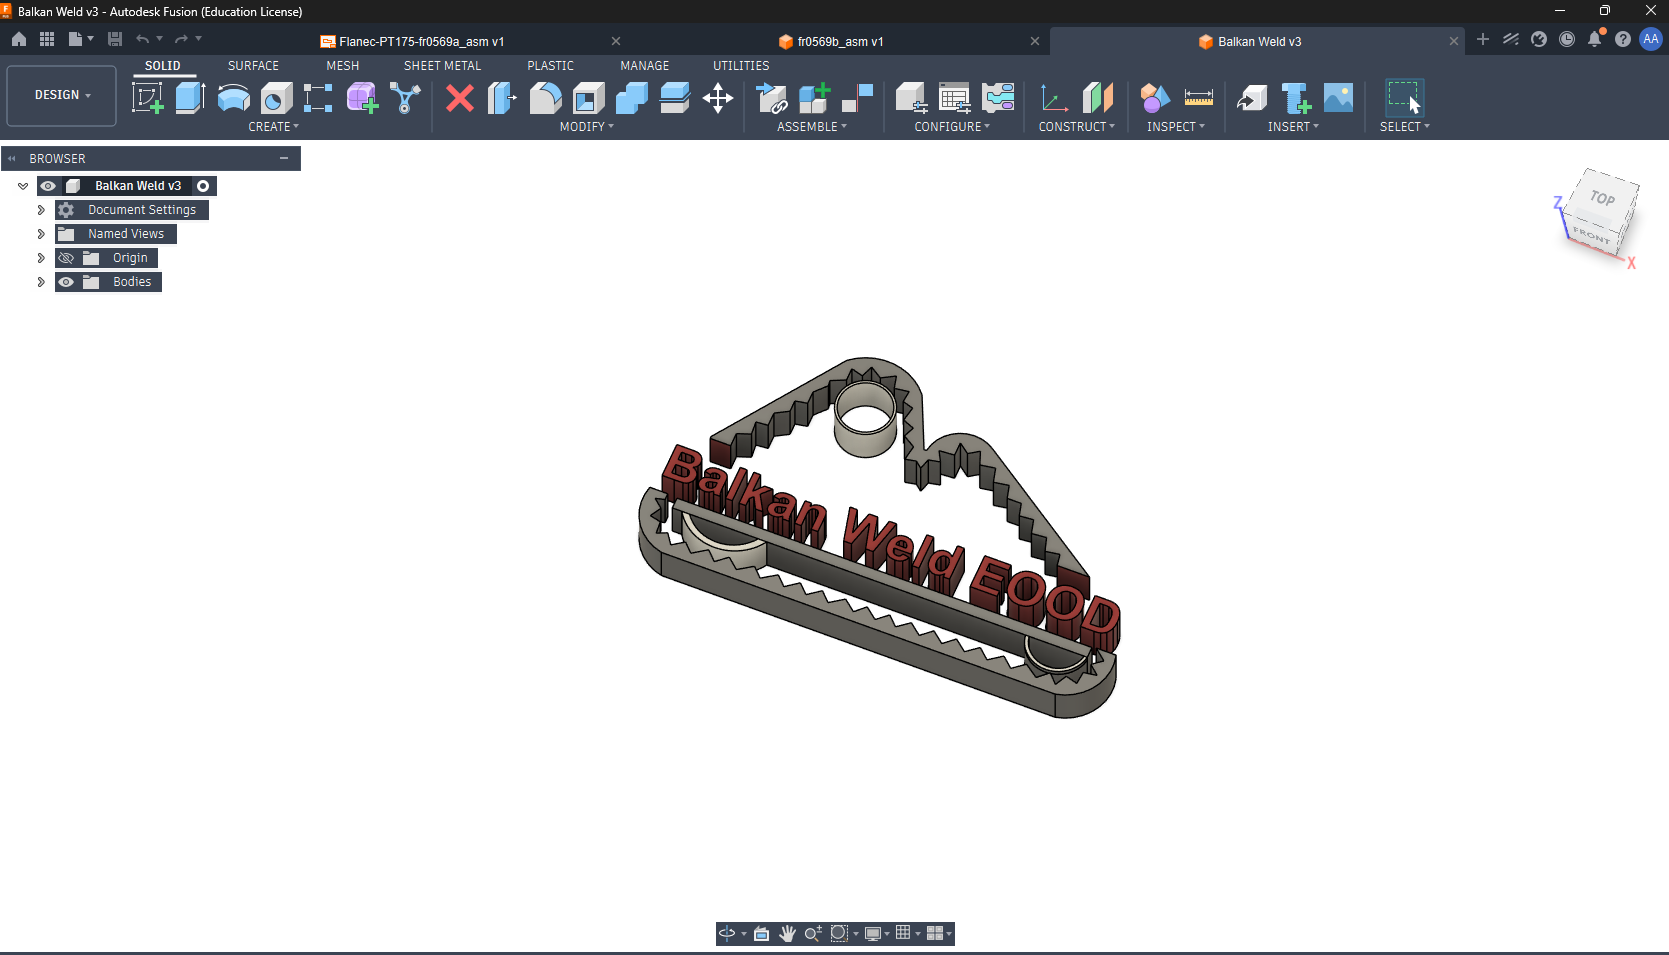Open the CREATE dropdown menu
The image size is (1669, 955).
click(x=274, y=127)
